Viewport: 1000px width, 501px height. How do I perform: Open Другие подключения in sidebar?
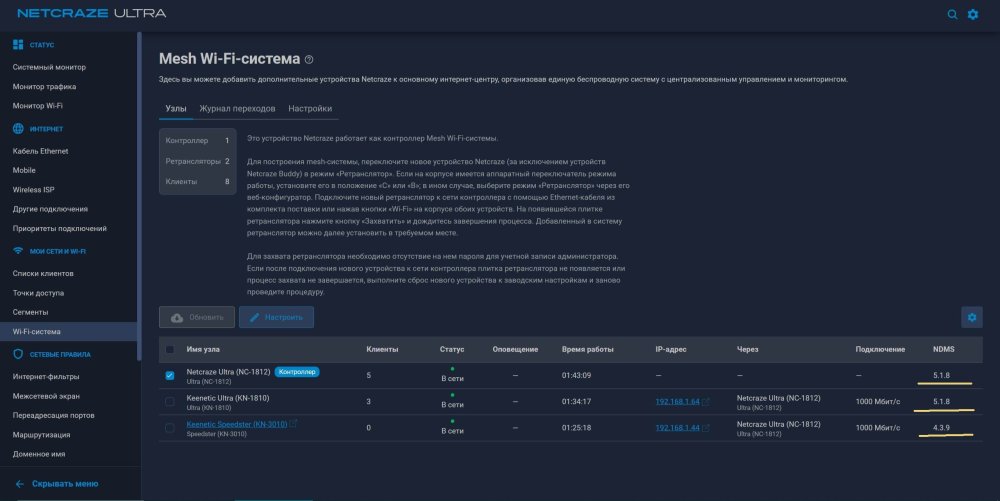click(50, 209)
